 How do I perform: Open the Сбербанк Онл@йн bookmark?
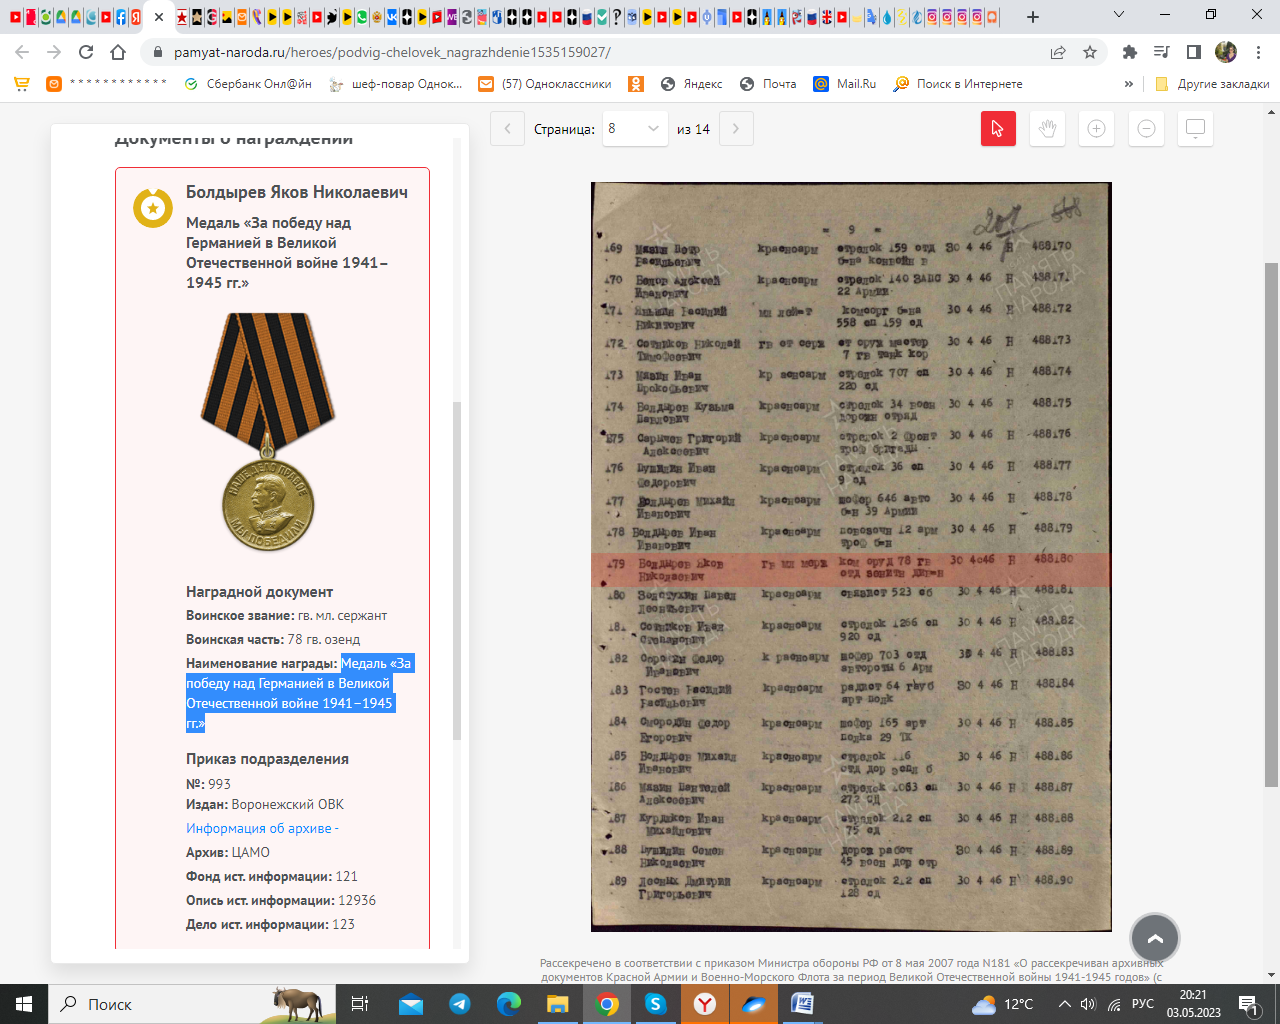248,84
